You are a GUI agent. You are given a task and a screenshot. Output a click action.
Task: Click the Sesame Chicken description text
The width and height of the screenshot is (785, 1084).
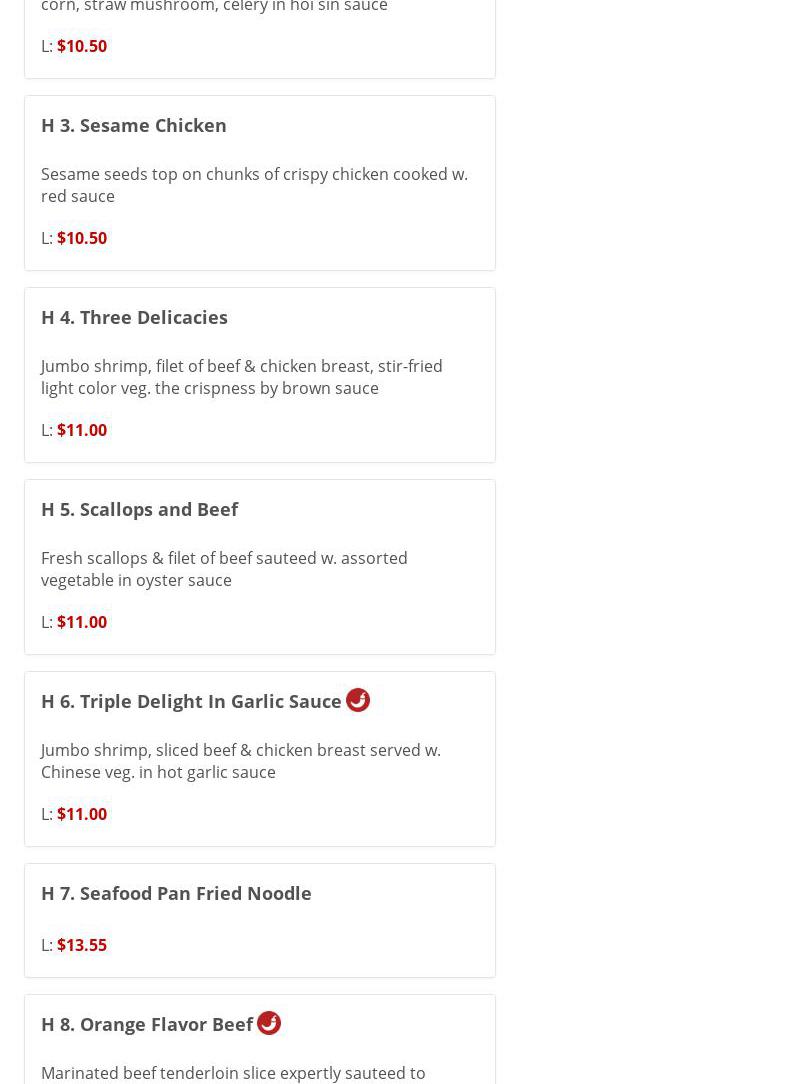[x=254, y=185]
